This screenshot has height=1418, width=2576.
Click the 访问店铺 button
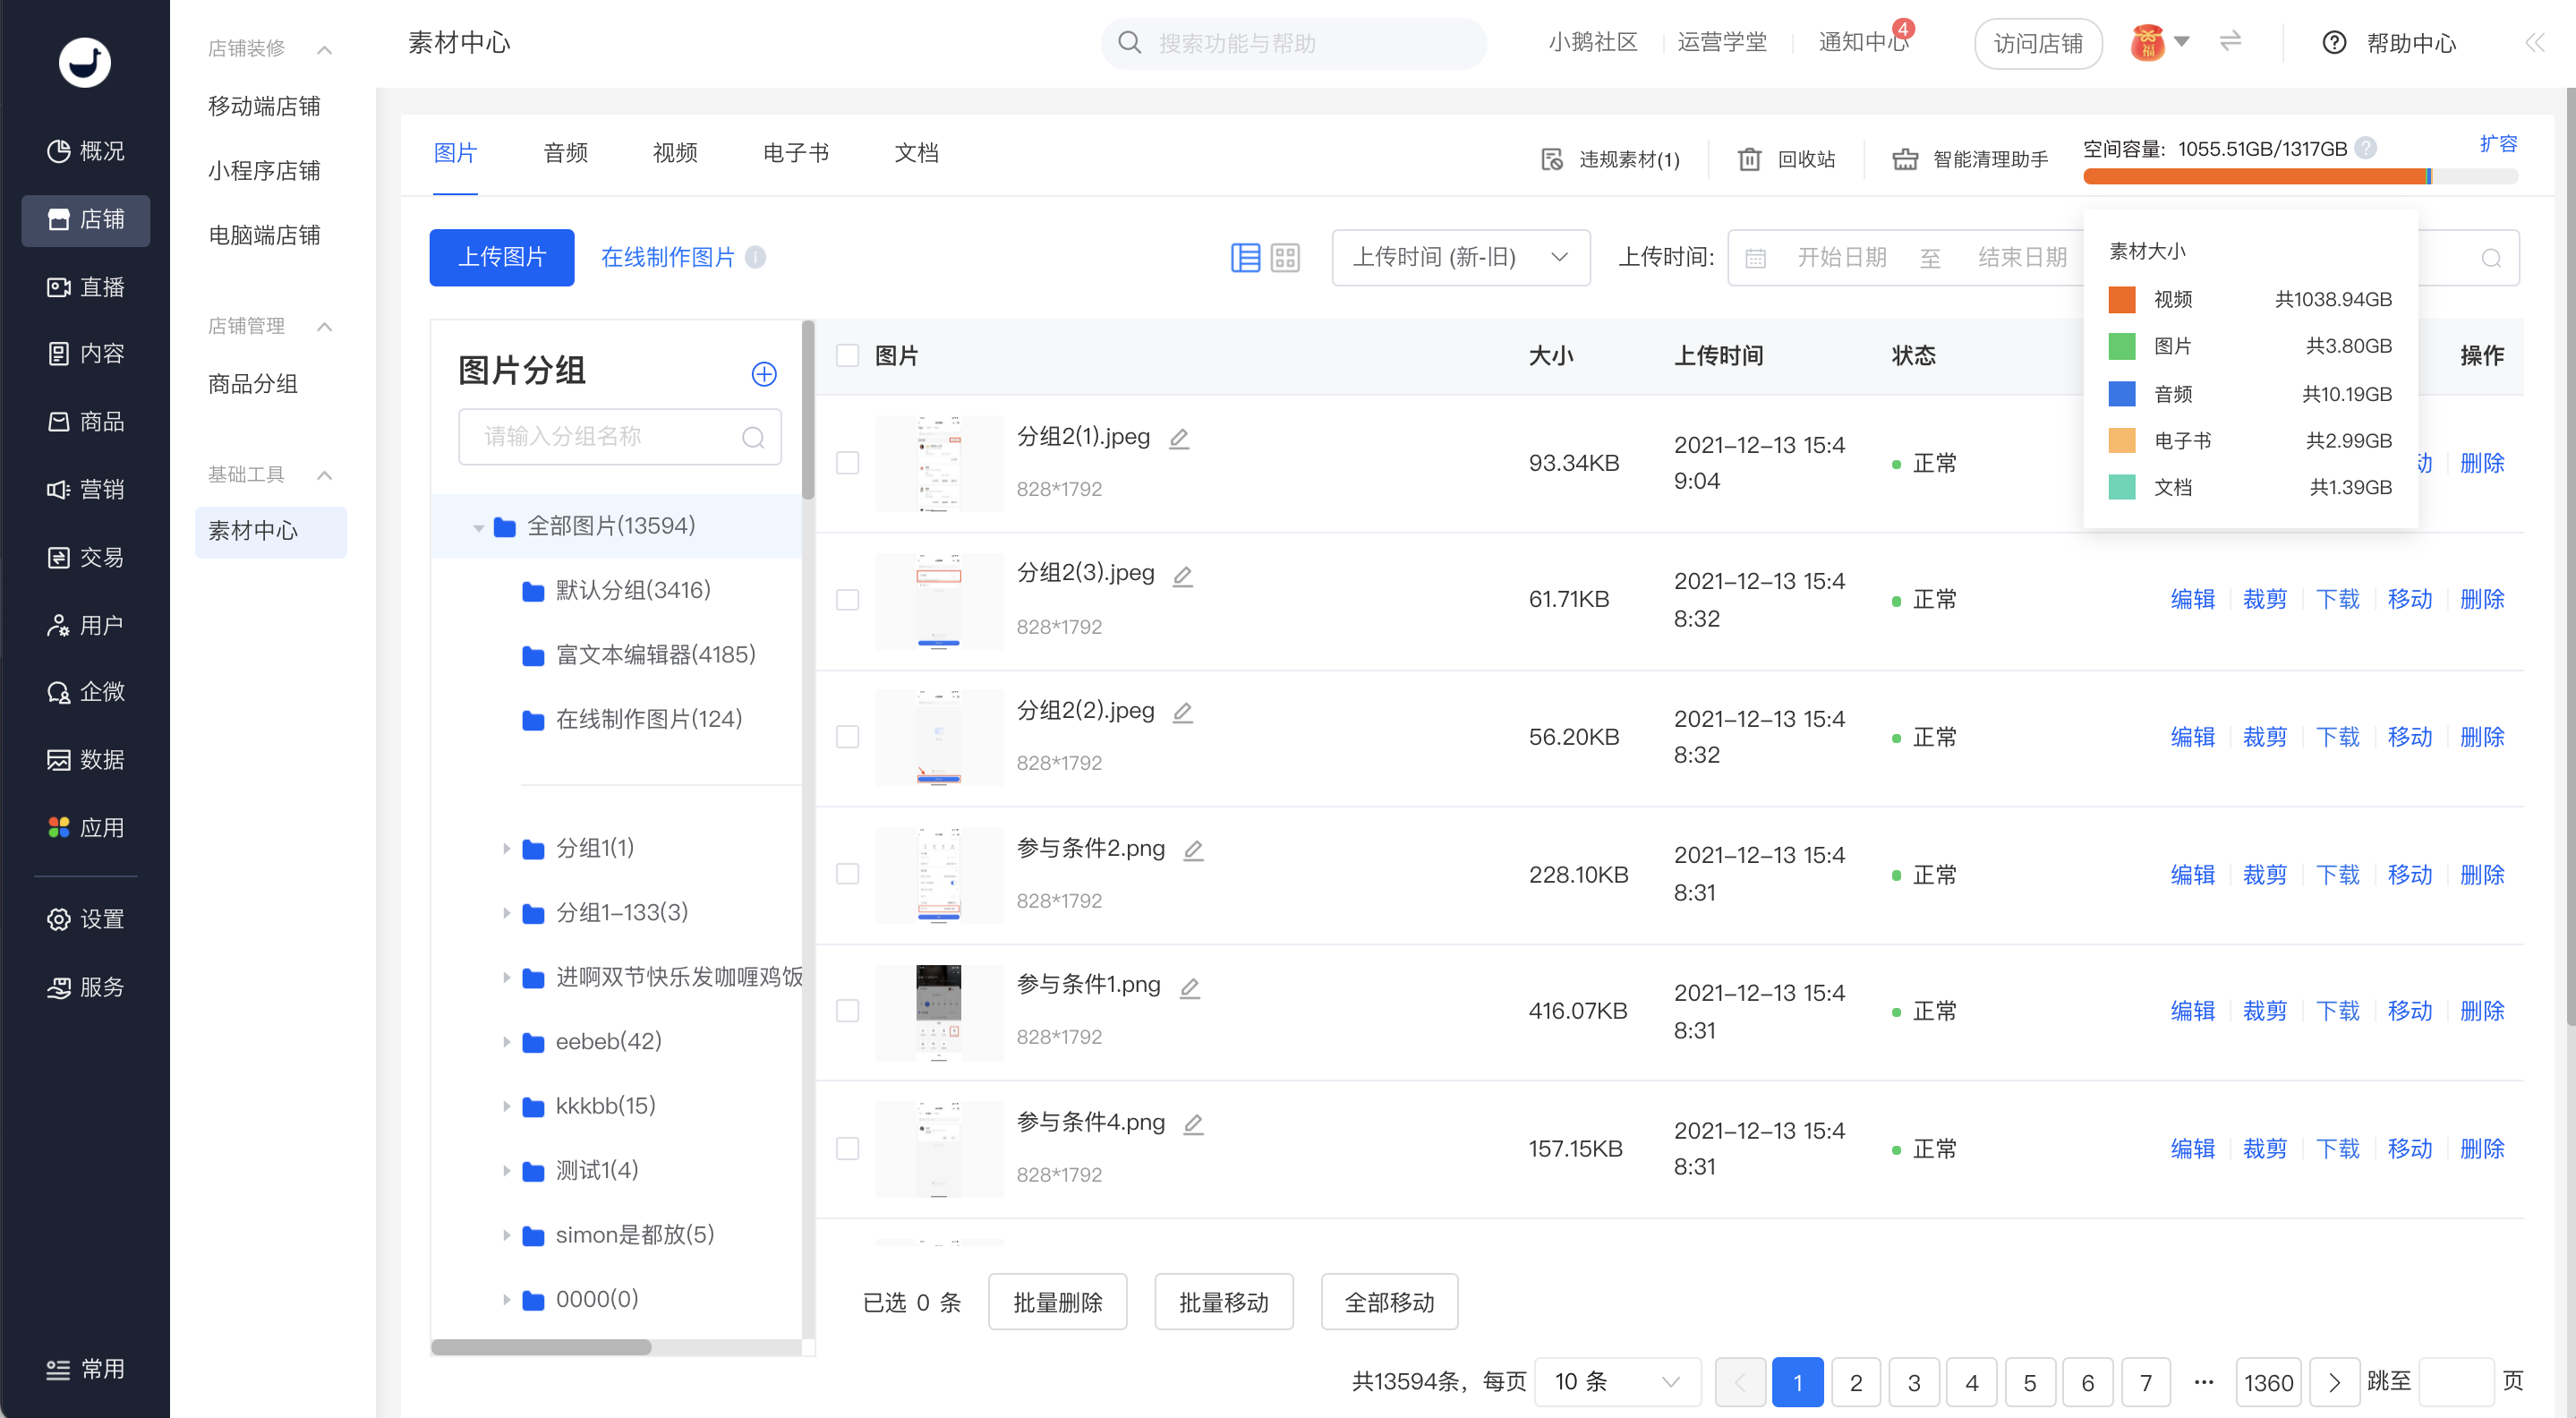[2038, 43]
